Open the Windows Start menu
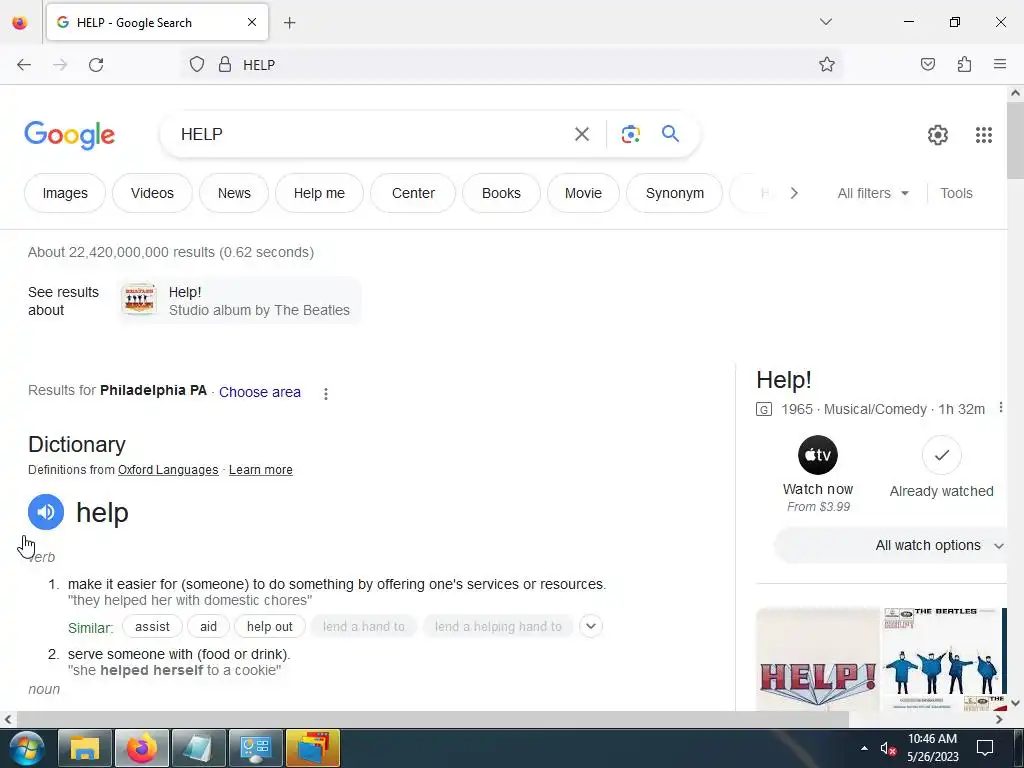Image resolution: width=1024 pixels, height=768 pixels. [27, 748]
